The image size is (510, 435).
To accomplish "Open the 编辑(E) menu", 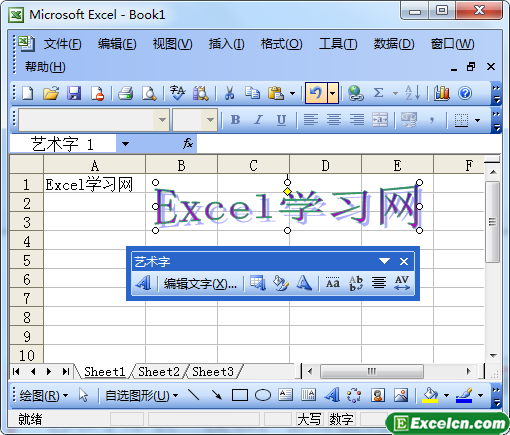I will coord(117,44).
